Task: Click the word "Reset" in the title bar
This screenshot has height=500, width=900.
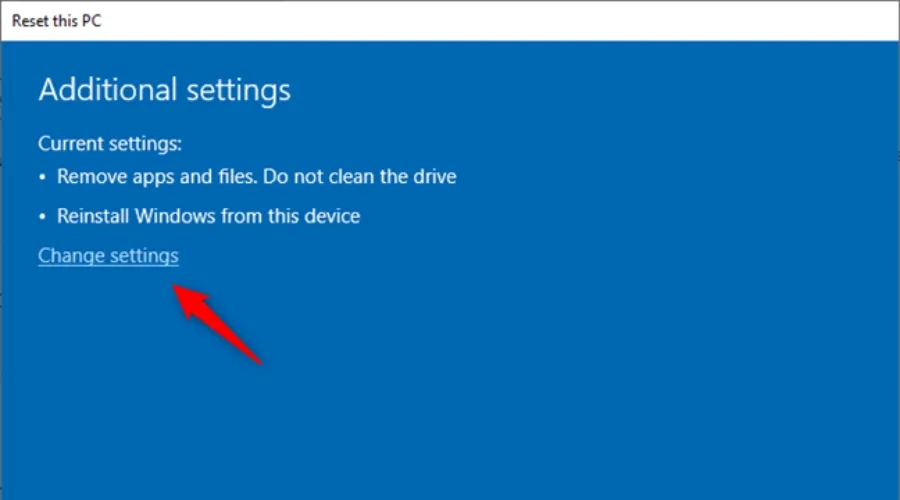Action: pyautogui.click(x=31, y=20)
